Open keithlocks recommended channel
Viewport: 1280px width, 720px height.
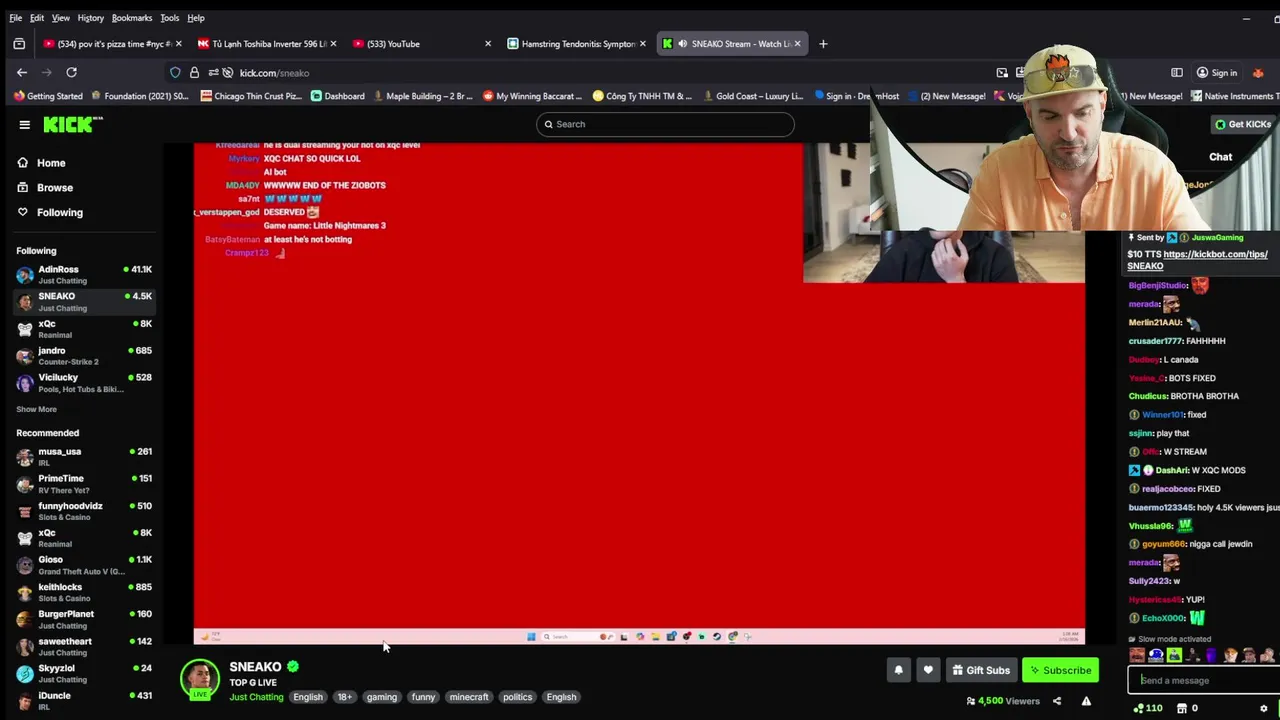[84, 592]
